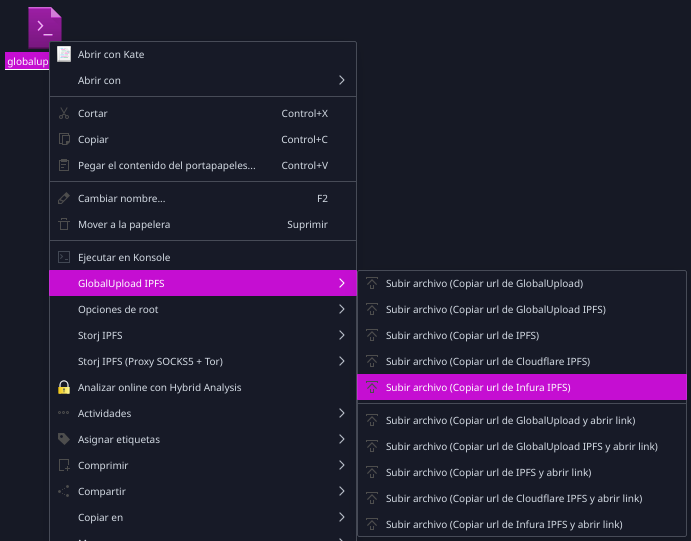
Task: Click upload icon for GlobalUpload IPFS y abrir link
Action: (x=372, y=446)
